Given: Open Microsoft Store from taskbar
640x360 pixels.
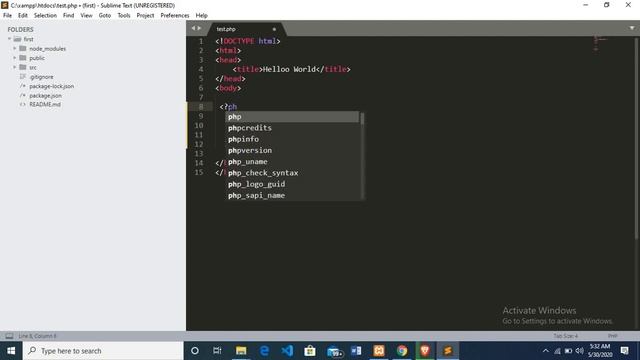Looking at the screenshot, I should pos(310,351).
